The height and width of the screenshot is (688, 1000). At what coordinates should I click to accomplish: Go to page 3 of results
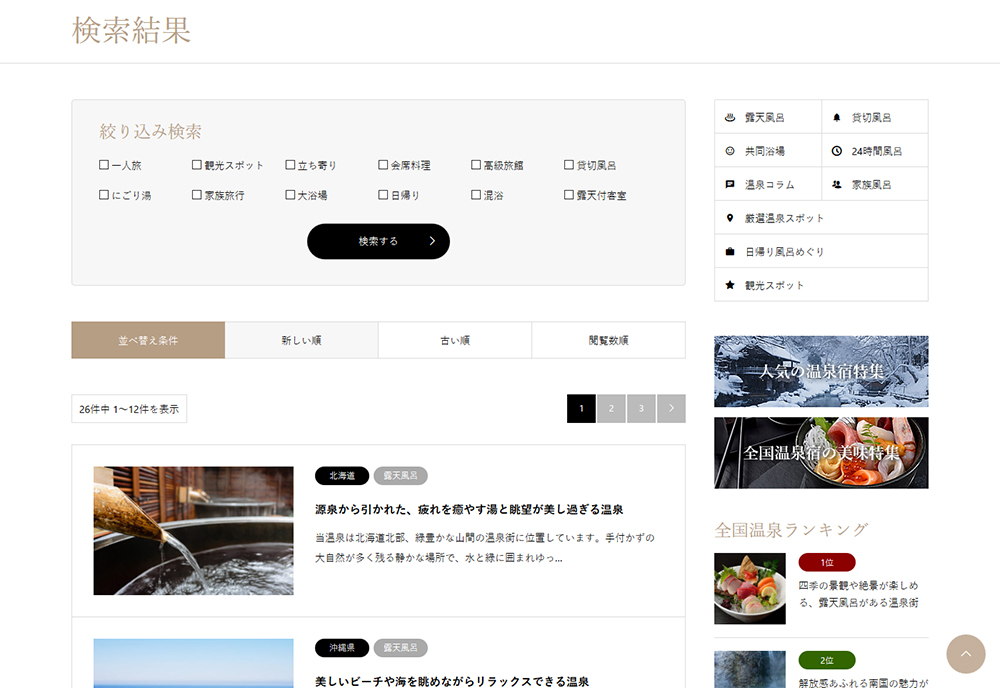click(x=641, y=409)
